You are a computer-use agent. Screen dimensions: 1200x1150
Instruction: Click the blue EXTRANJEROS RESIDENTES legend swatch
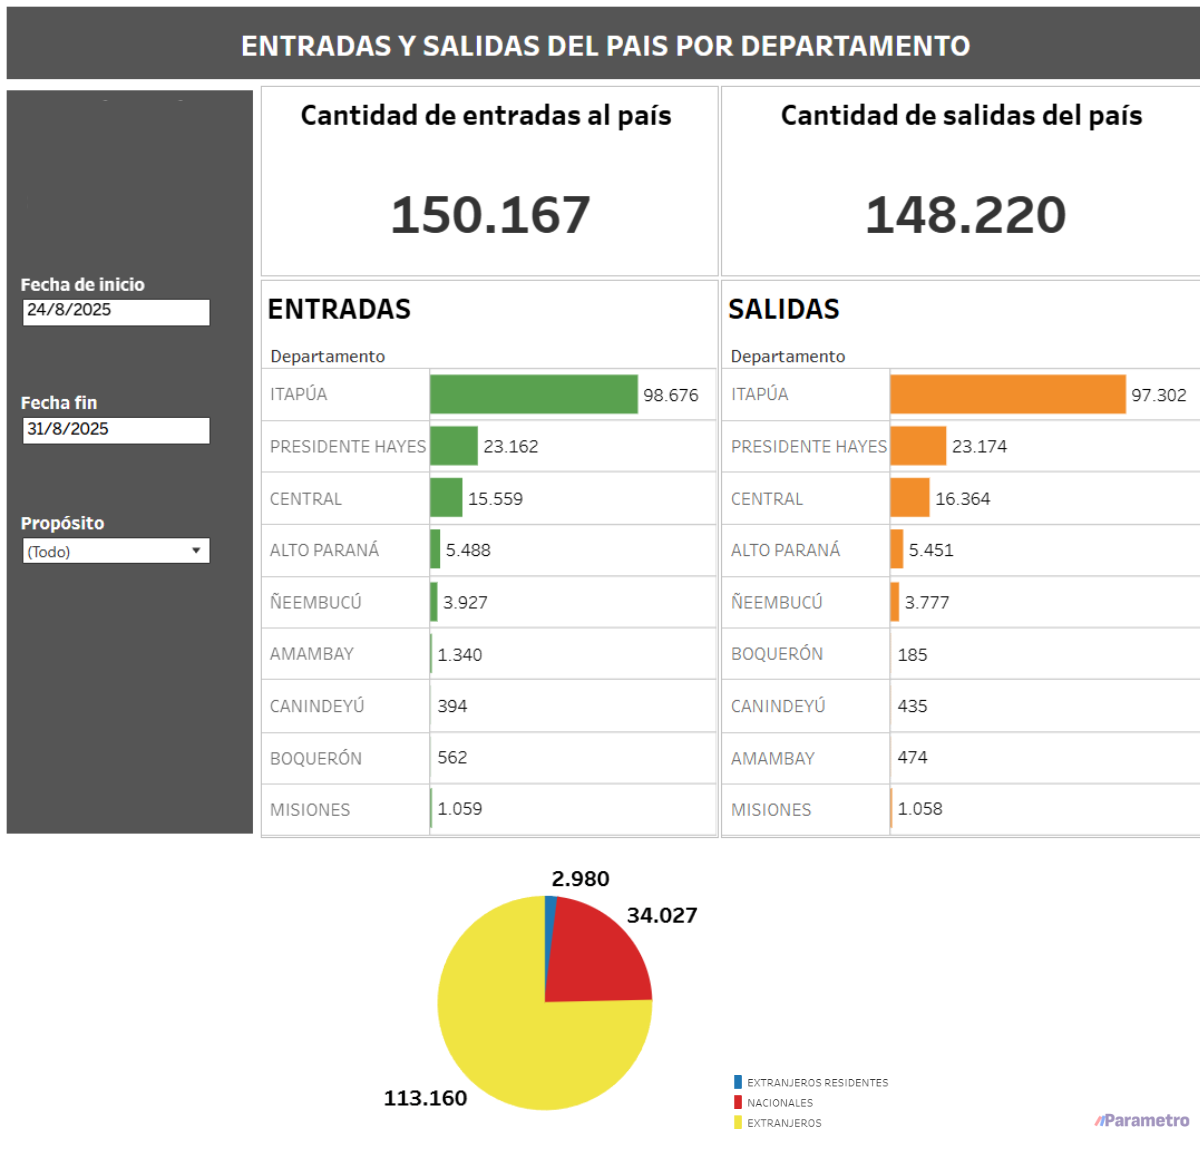pos(738,1082)
